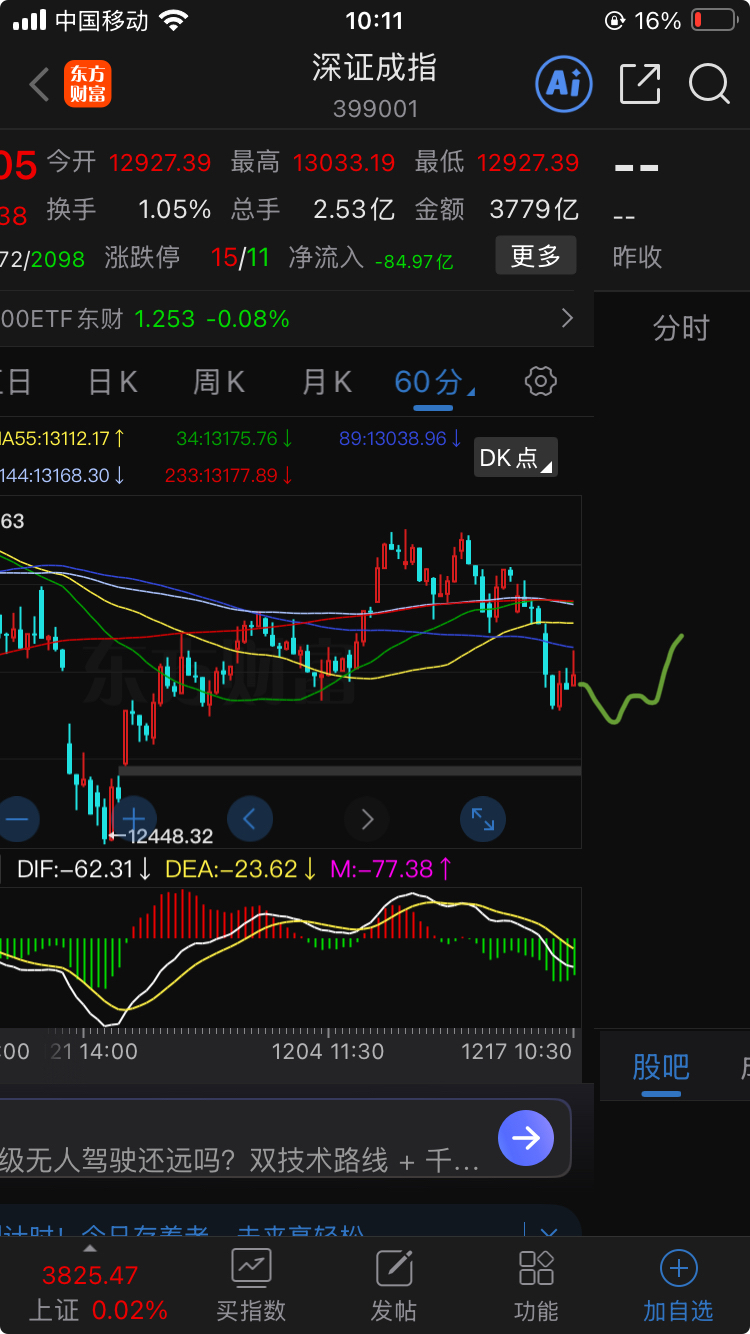Open DK点 indicator dropdown
750x1334 pixels.
pyautogui.click(x=515, y=458)
